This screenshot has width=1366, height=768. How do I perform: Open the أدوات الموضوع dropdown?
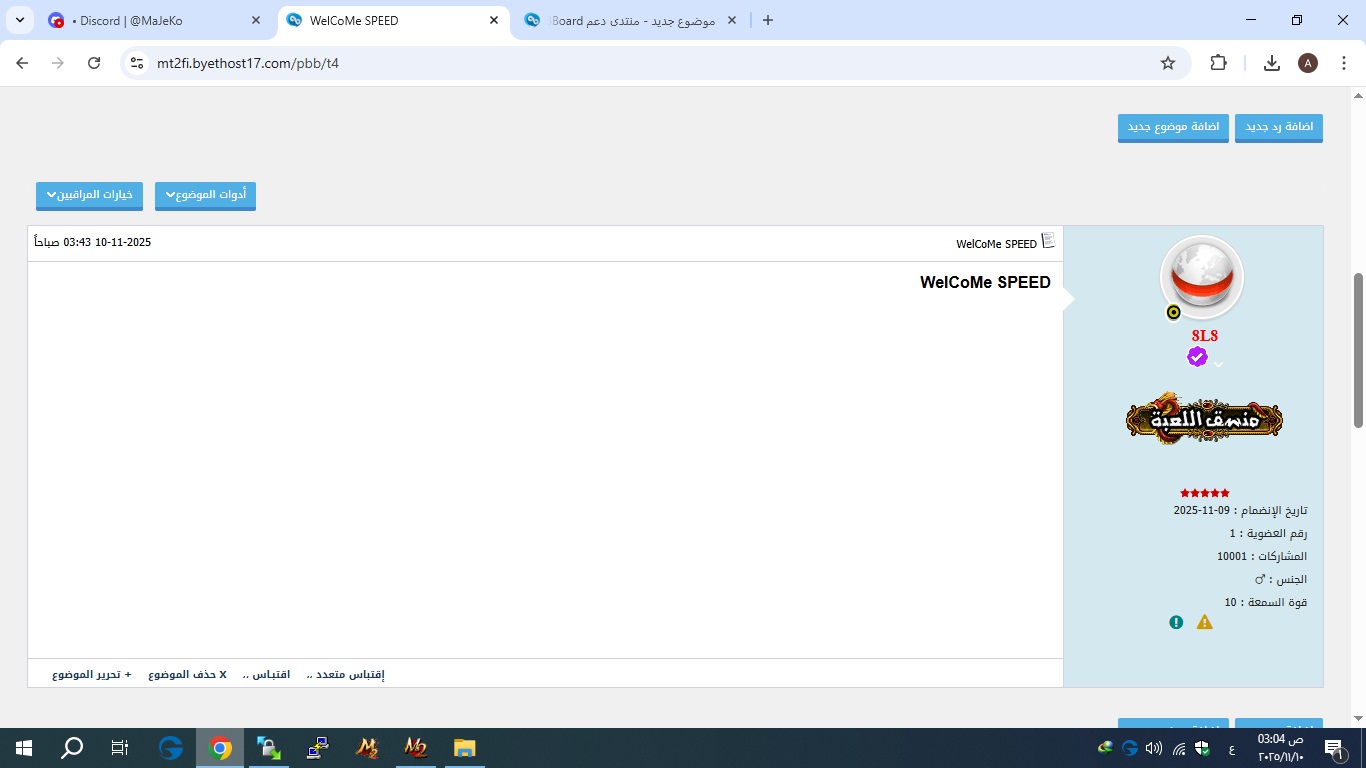(x=205, y=195)
